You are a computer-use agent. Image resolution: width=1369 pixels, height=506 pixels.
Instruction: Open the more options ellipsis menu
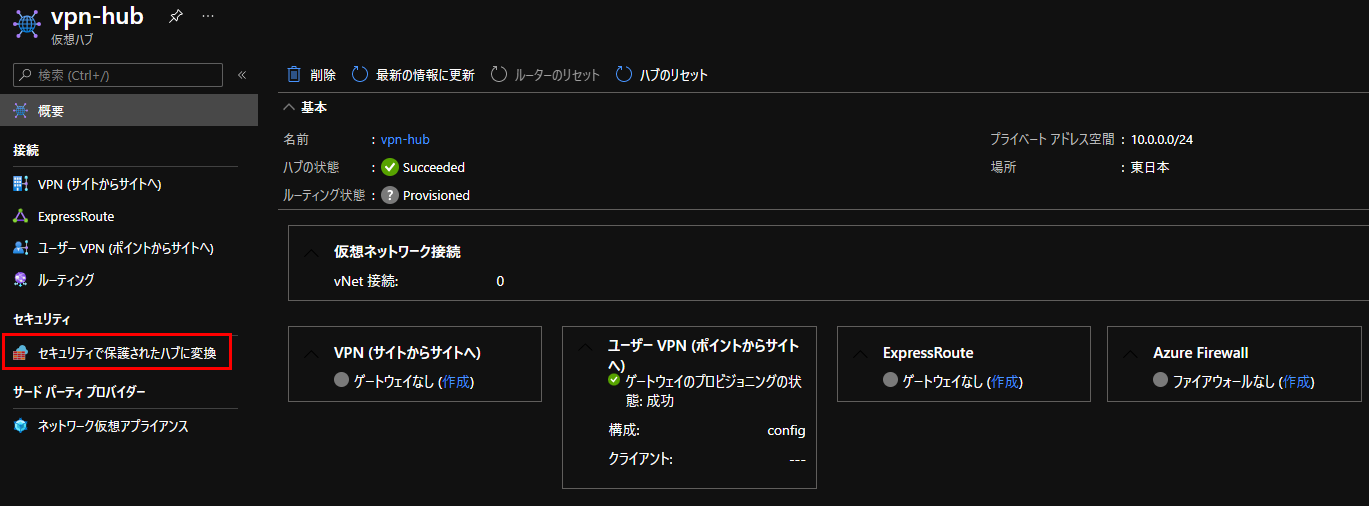[208, 16]
